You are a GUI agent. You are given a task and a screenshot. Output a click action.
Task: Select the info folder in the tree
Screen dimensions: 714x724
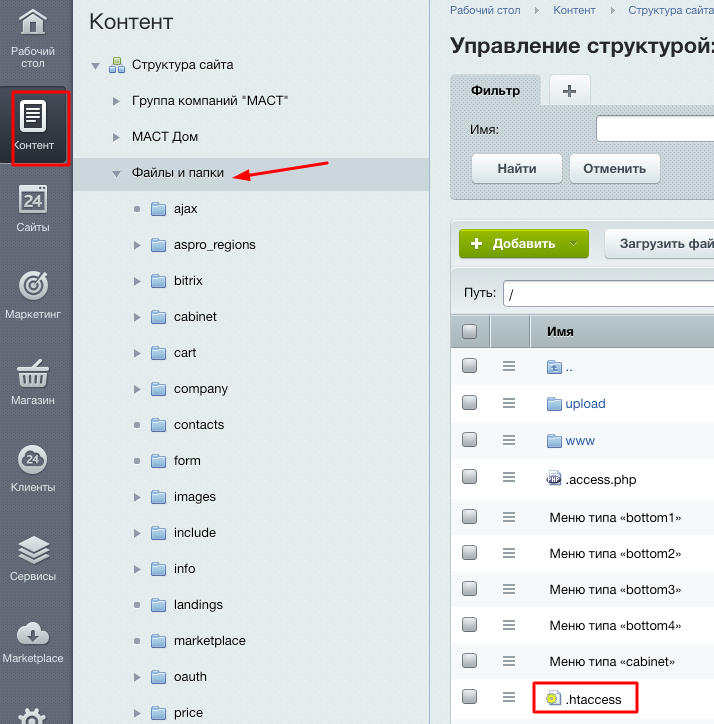click(184, 569)
